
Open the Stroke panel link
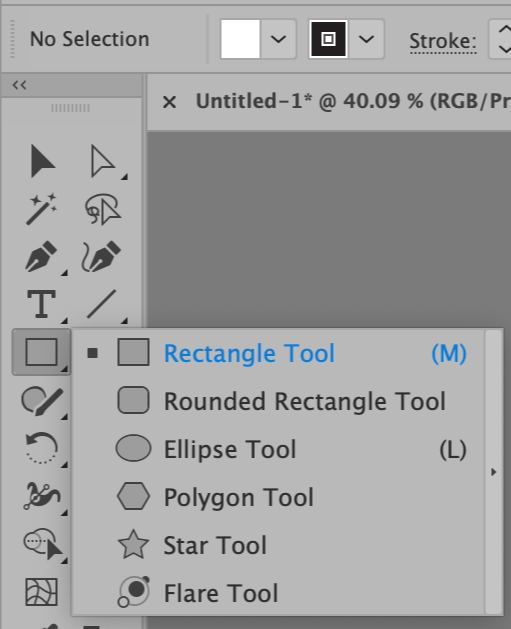tap(443, 41)
